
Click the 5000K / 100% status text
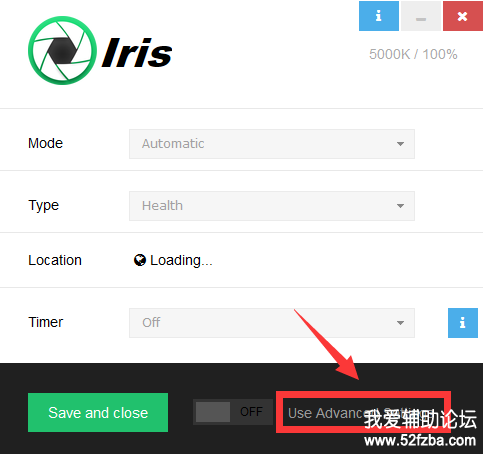(x=413, y=54)
